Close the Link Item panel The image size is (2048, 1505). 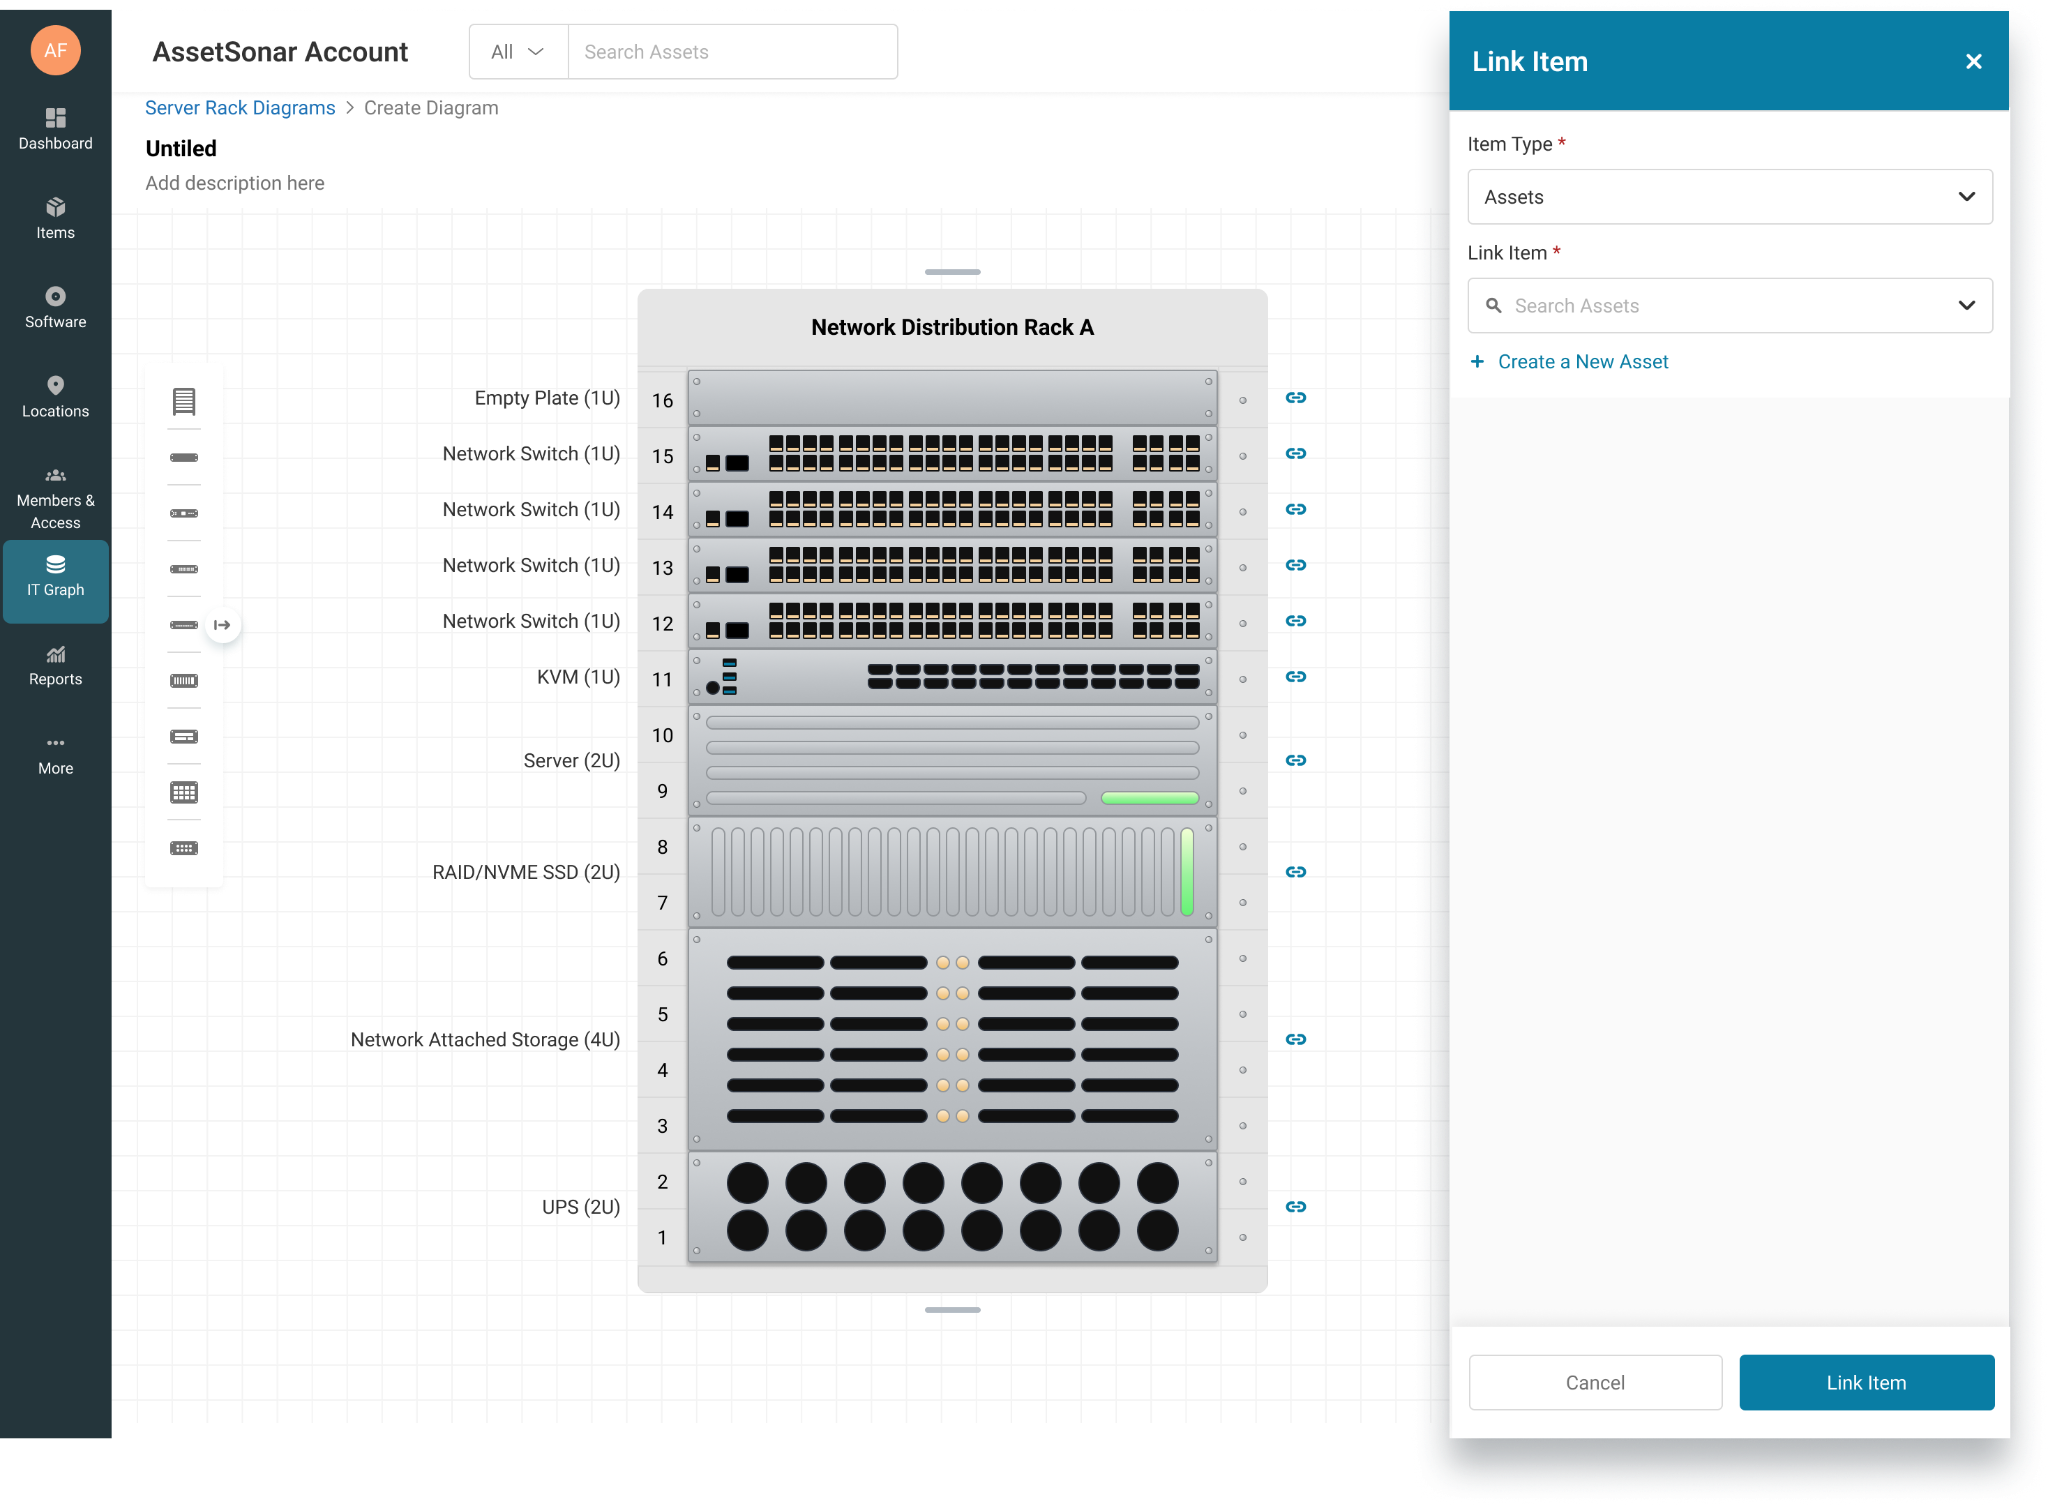click(1973, 62)
